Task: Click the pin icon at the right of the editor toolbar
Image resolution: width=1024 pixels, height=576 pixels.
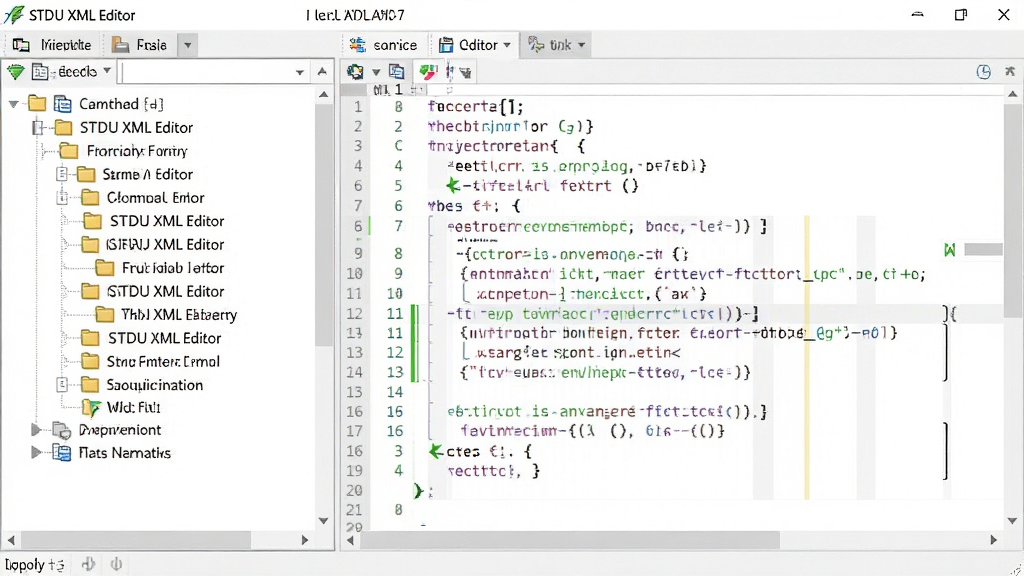Action: coord(1010,71)
